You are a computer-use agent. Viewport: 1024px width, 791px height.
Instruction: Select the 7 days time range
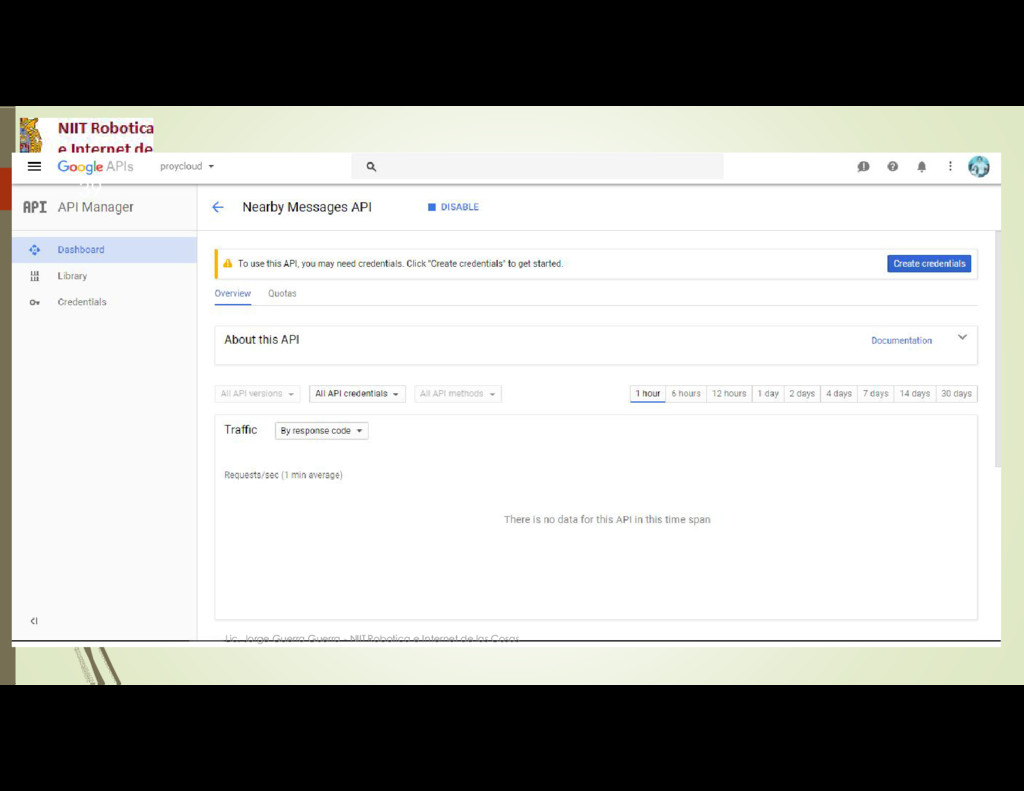pyautogui.click(x=876, y=394)
